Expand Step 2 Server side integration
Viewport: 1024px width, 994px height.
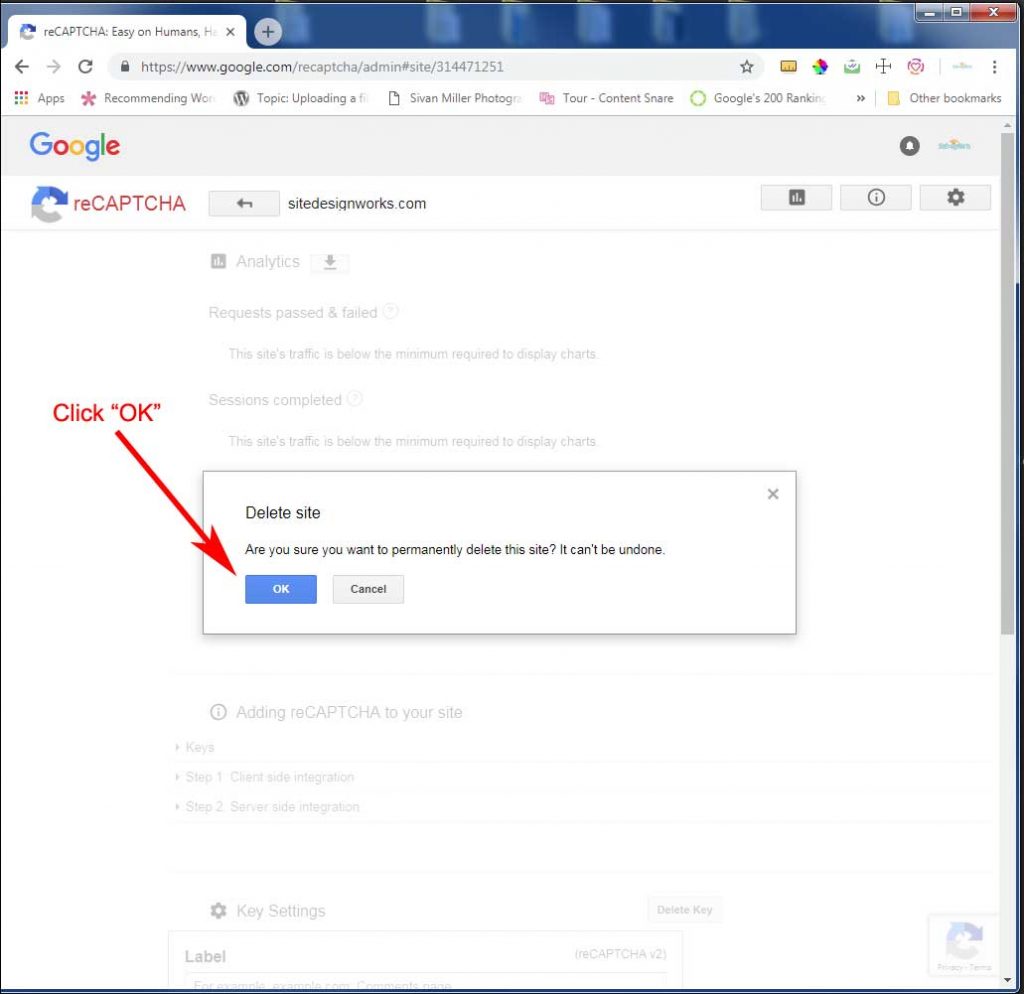click(267, 807)
